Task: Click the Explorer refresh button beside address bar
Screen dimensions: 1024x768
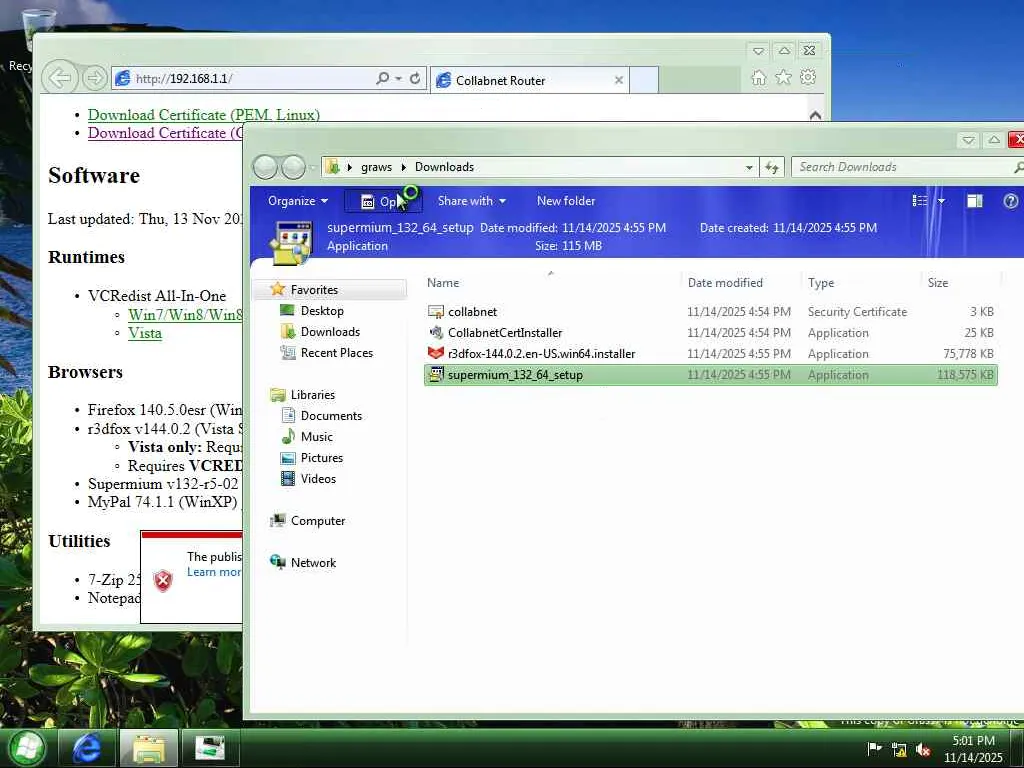Action: 771,167
